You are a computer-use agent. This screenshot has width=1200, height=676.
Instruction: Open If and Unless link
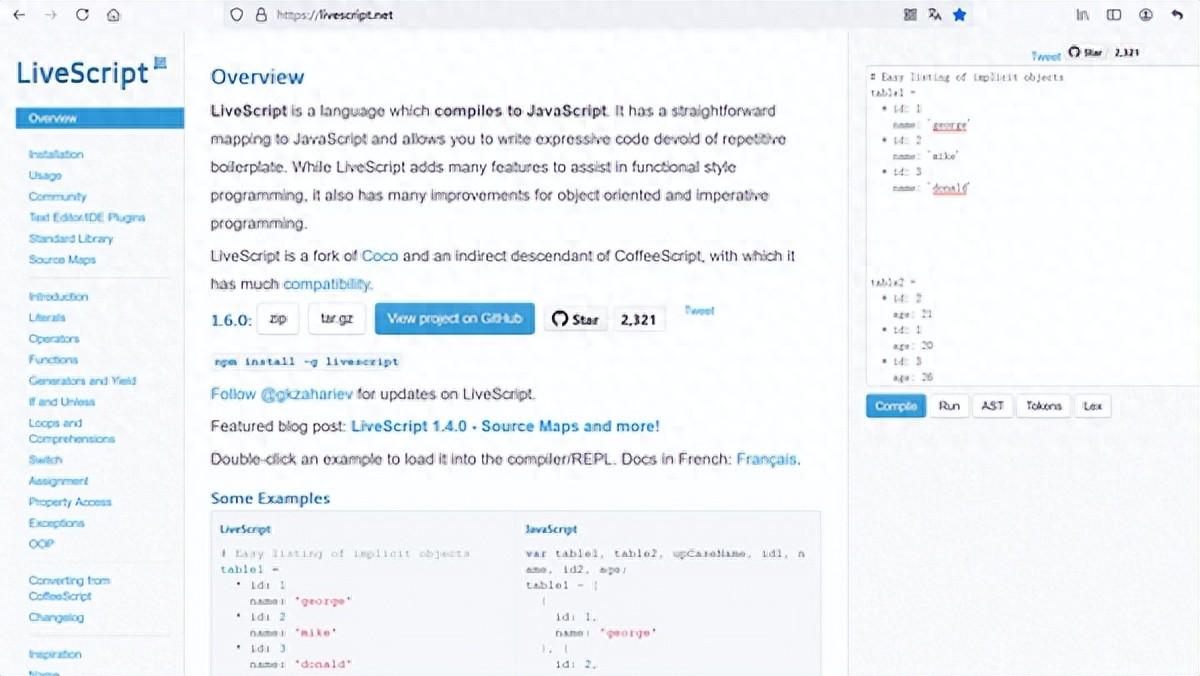(62, 401)
